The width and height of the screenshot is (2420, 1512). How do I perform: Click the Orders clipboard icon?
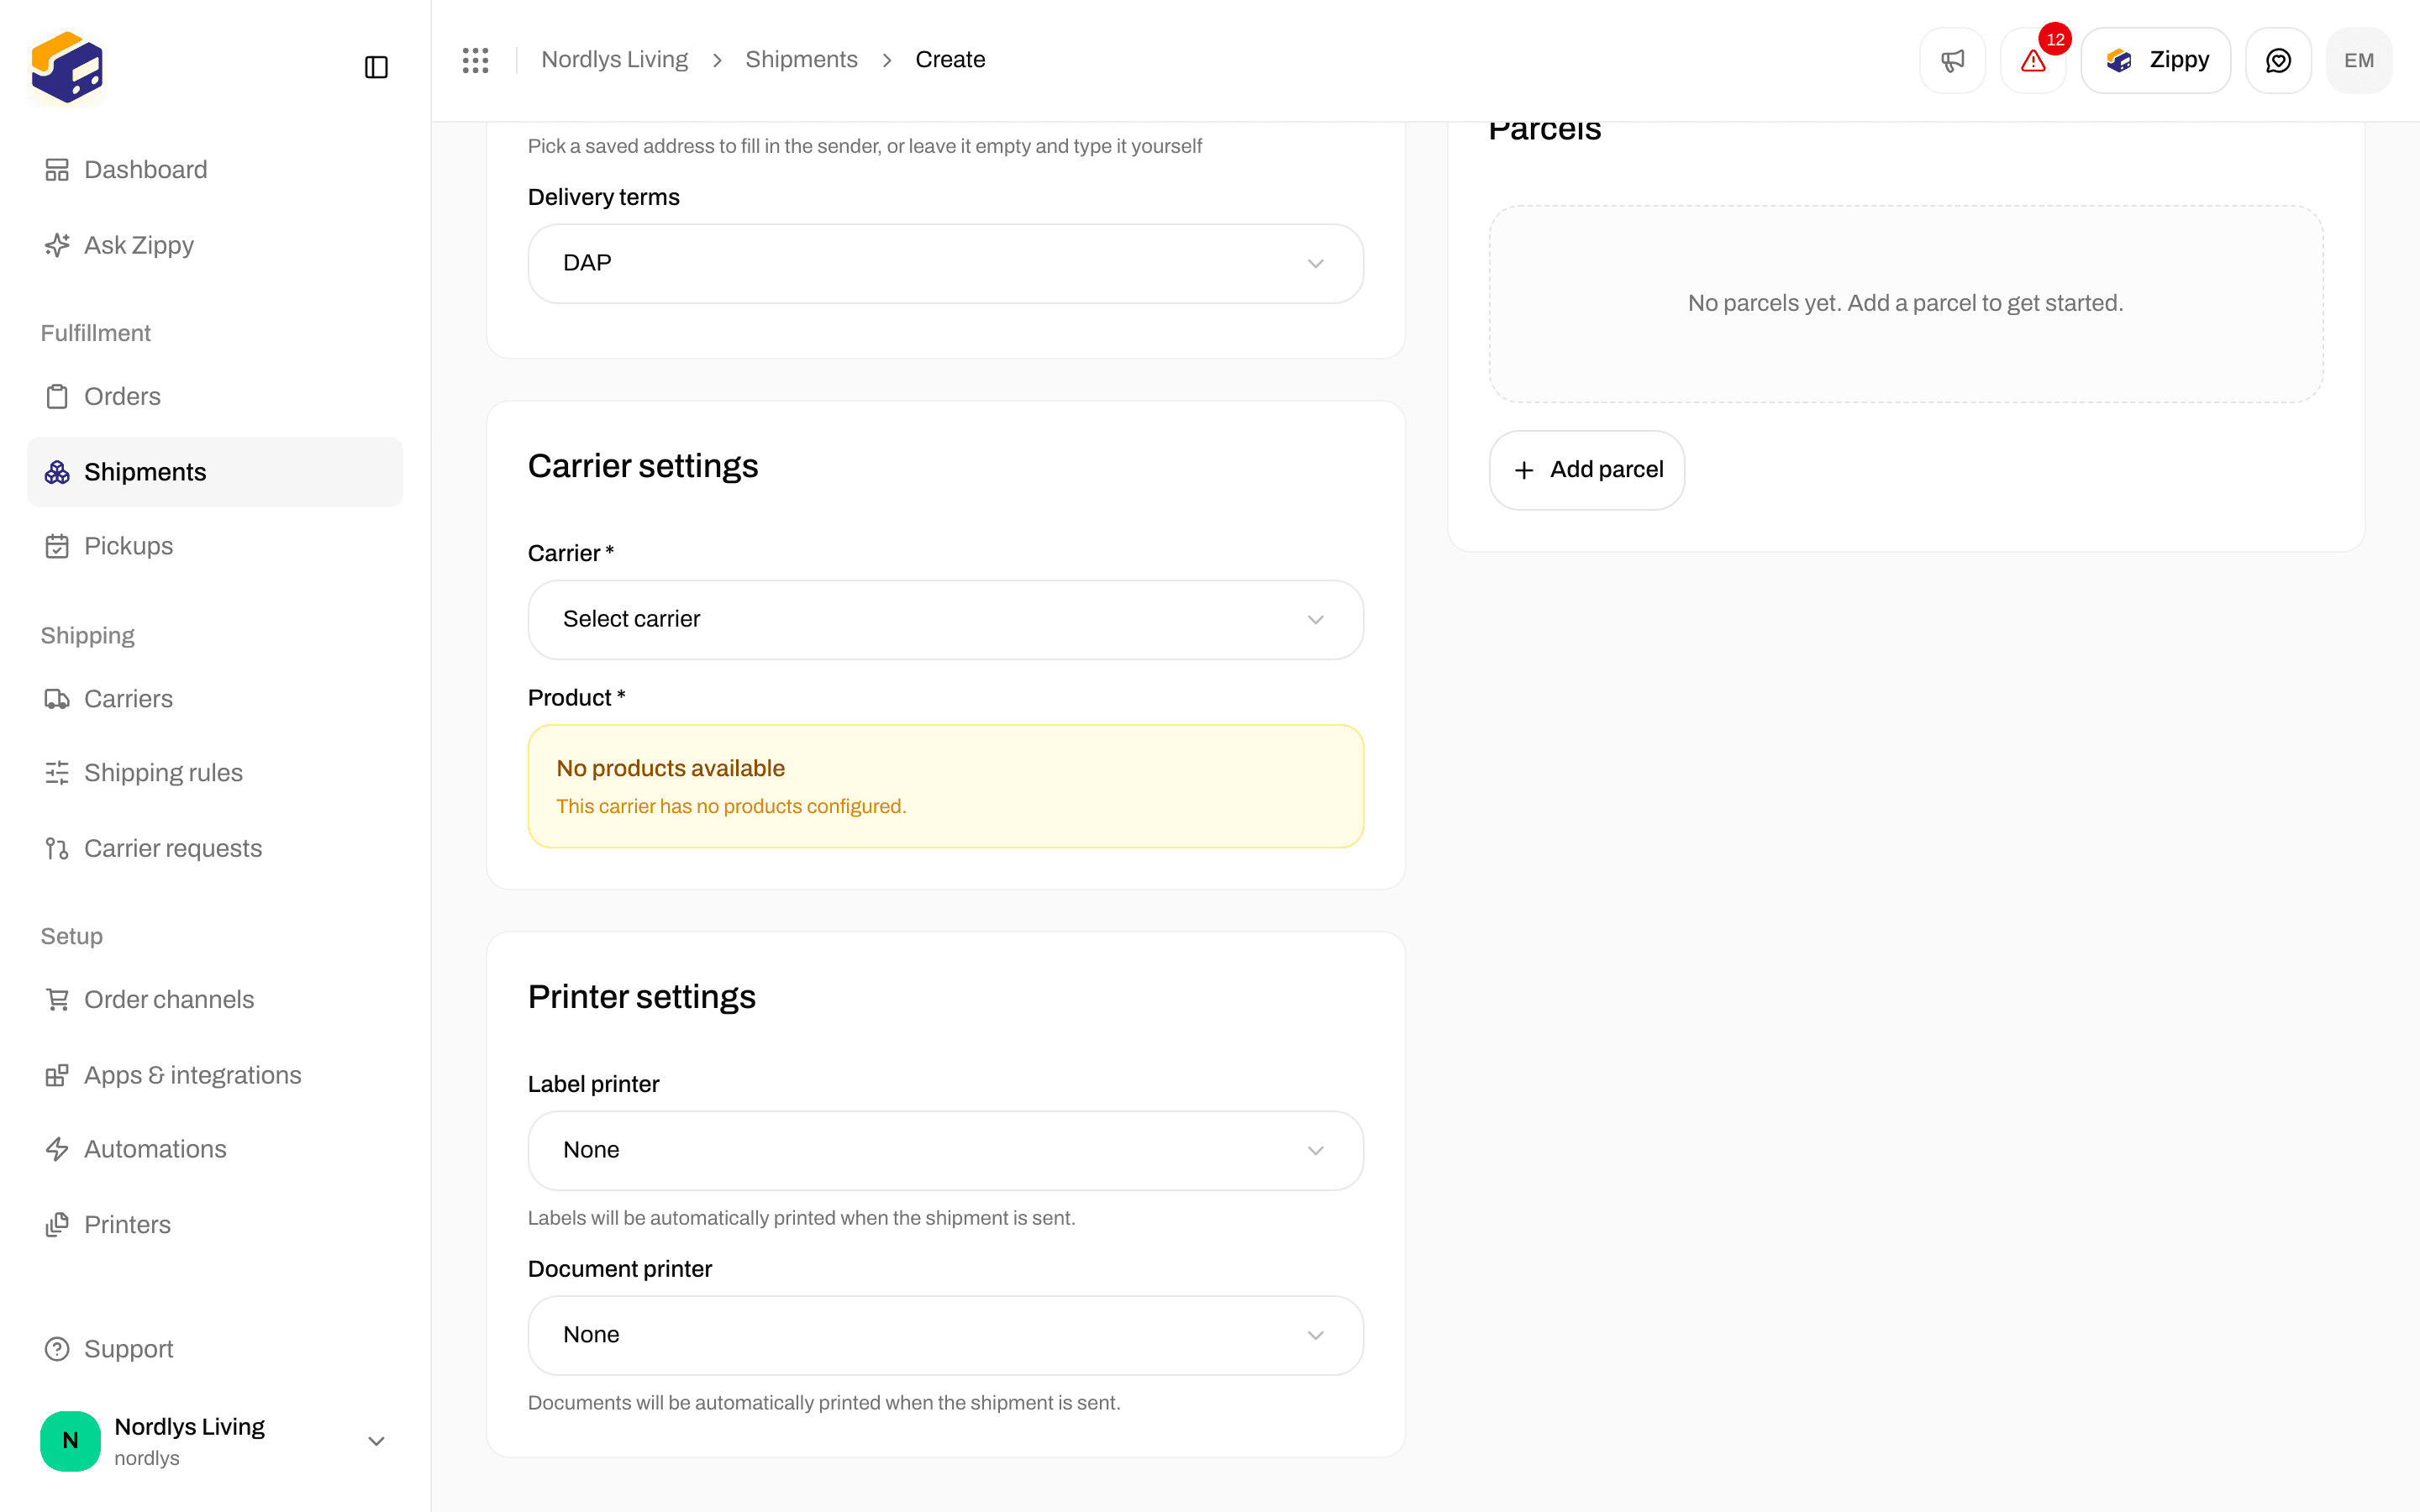pos(57,396)
